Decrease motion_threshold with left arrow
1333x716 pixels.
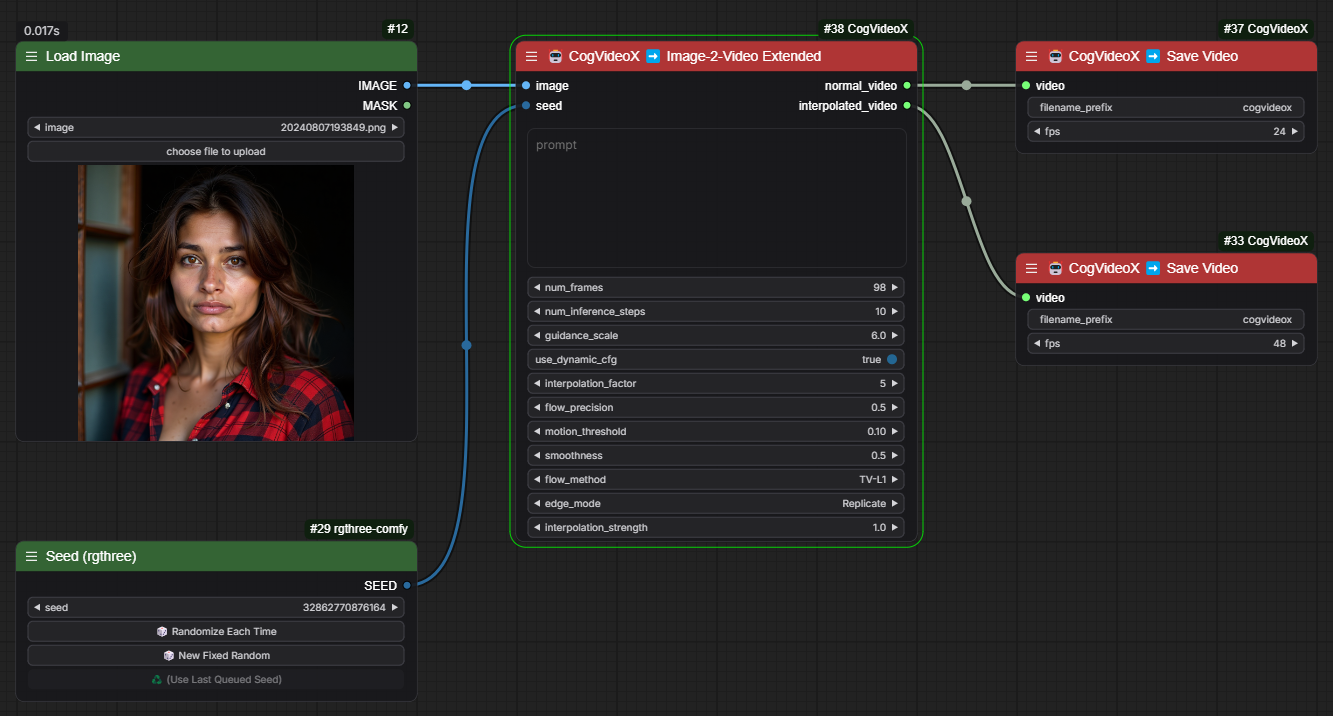(x=537, y=432)
